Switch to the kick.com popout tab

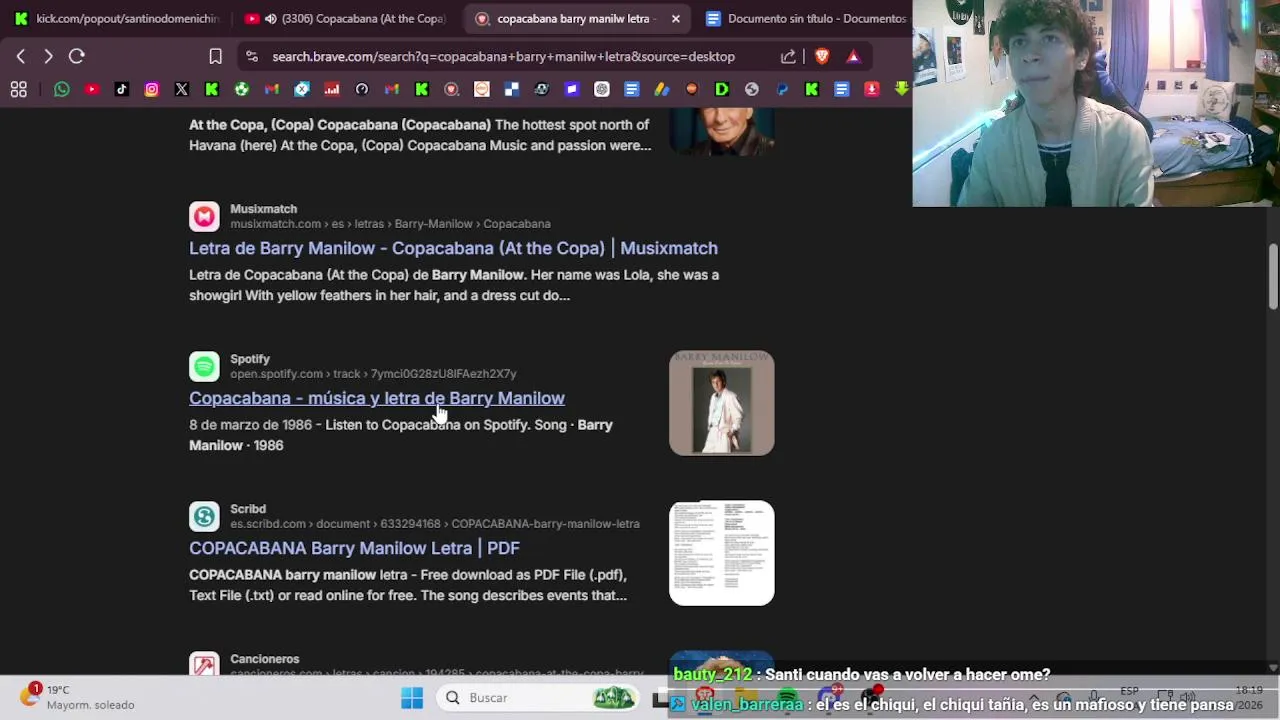pos(117,18)
